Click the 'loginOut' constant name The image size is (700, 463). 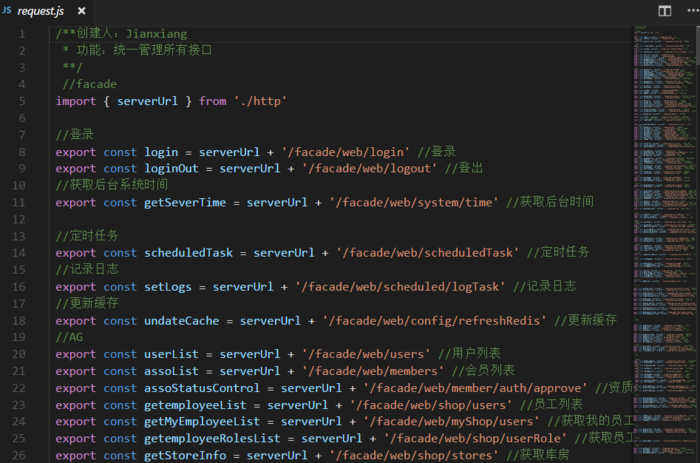(x=171, y=169)
